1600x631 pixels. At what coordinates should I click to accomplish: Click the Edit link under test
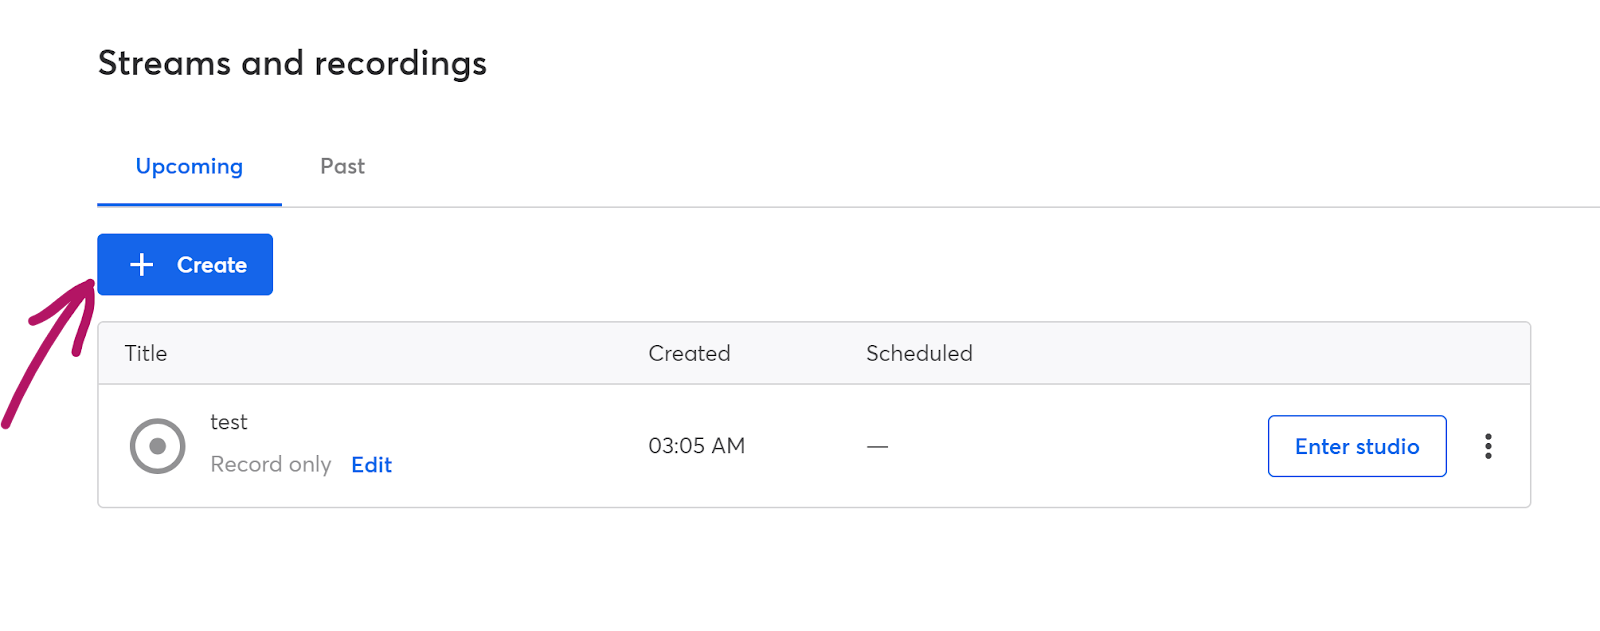pyautogui.click(x=371, y=465)
